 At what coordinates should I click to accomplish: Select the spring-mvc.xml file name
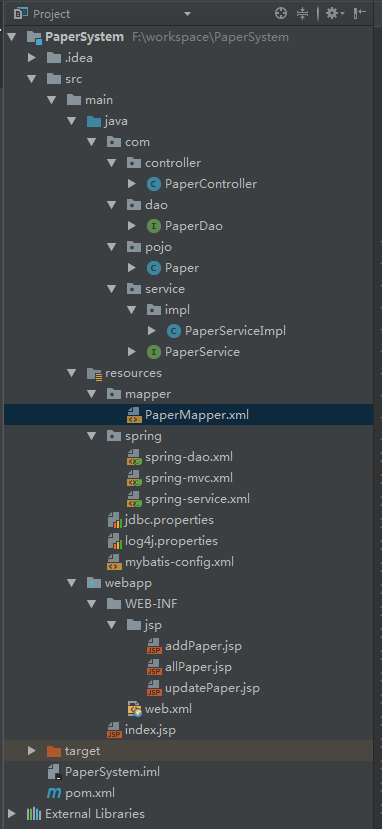point(189,478)
